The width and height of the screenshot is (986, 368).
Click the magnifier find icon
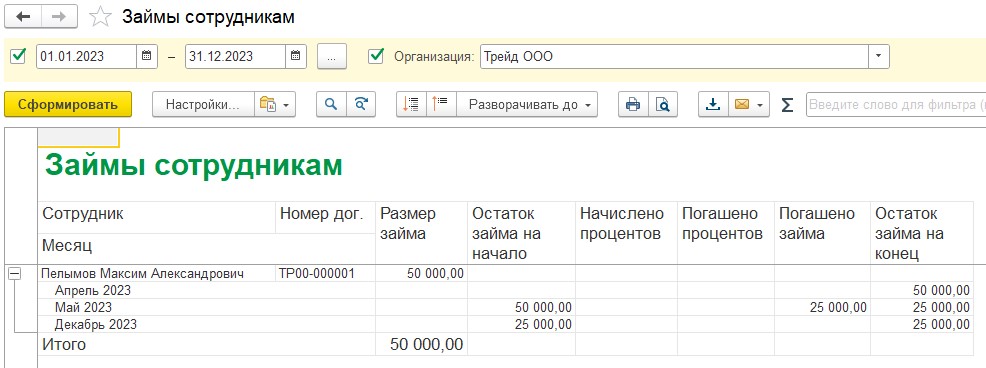pos(331,104)
